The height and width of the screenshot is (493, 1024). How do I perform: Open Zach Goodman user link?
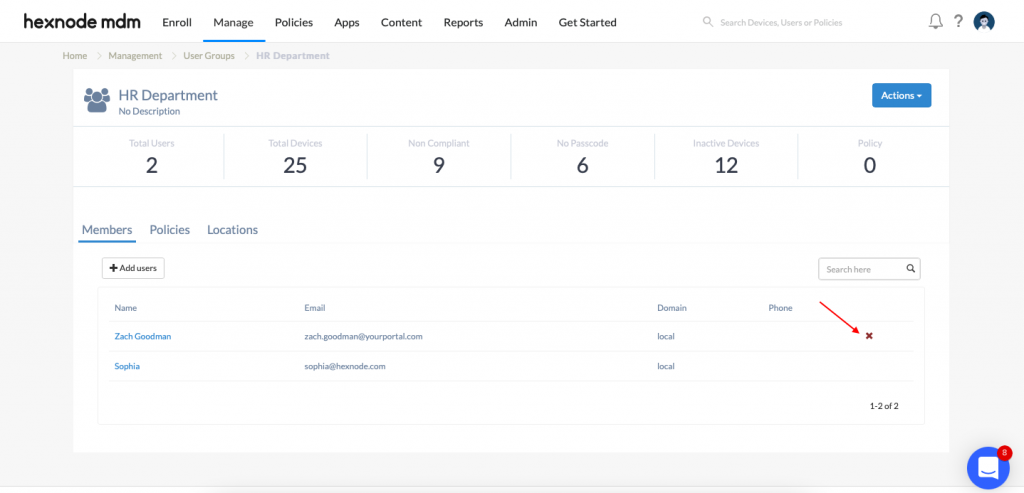click(143, 336)
